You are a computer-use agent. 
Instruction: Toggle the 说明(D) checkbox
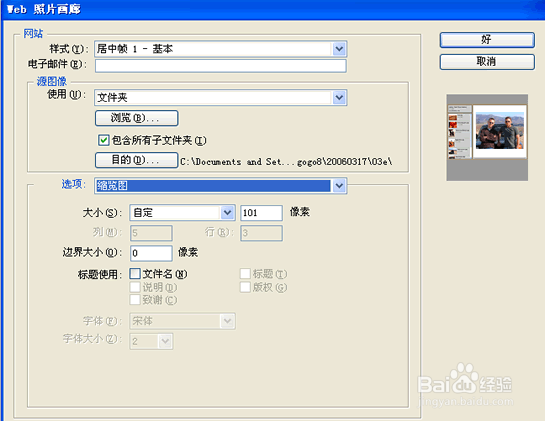coord(135,287)
